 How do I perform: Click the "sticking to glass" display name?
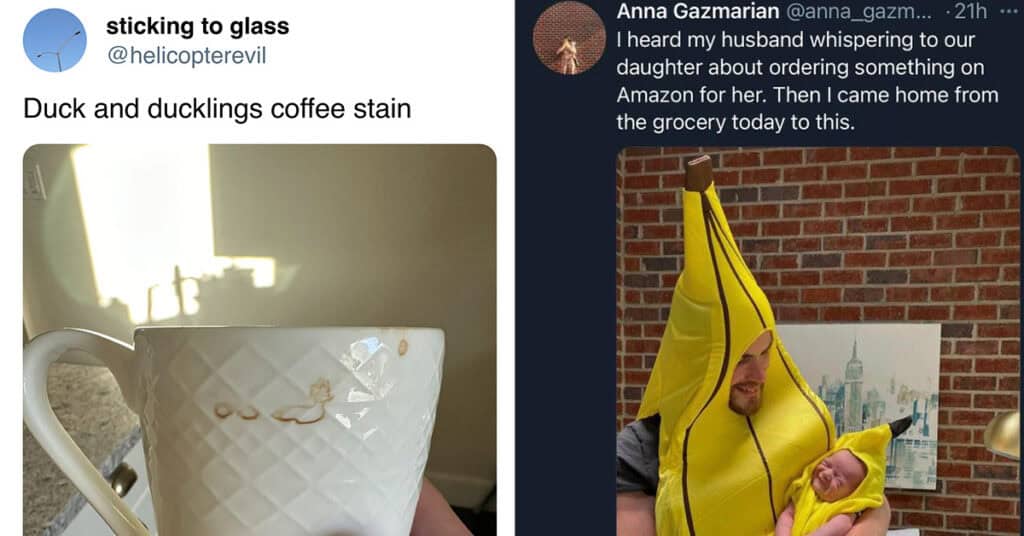click(197, 26)
